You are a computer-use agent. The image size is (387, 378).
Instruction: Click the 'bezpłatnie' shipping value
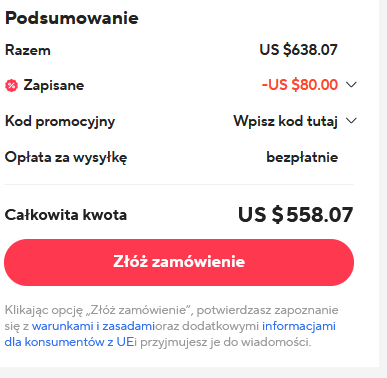pos(302,157)
